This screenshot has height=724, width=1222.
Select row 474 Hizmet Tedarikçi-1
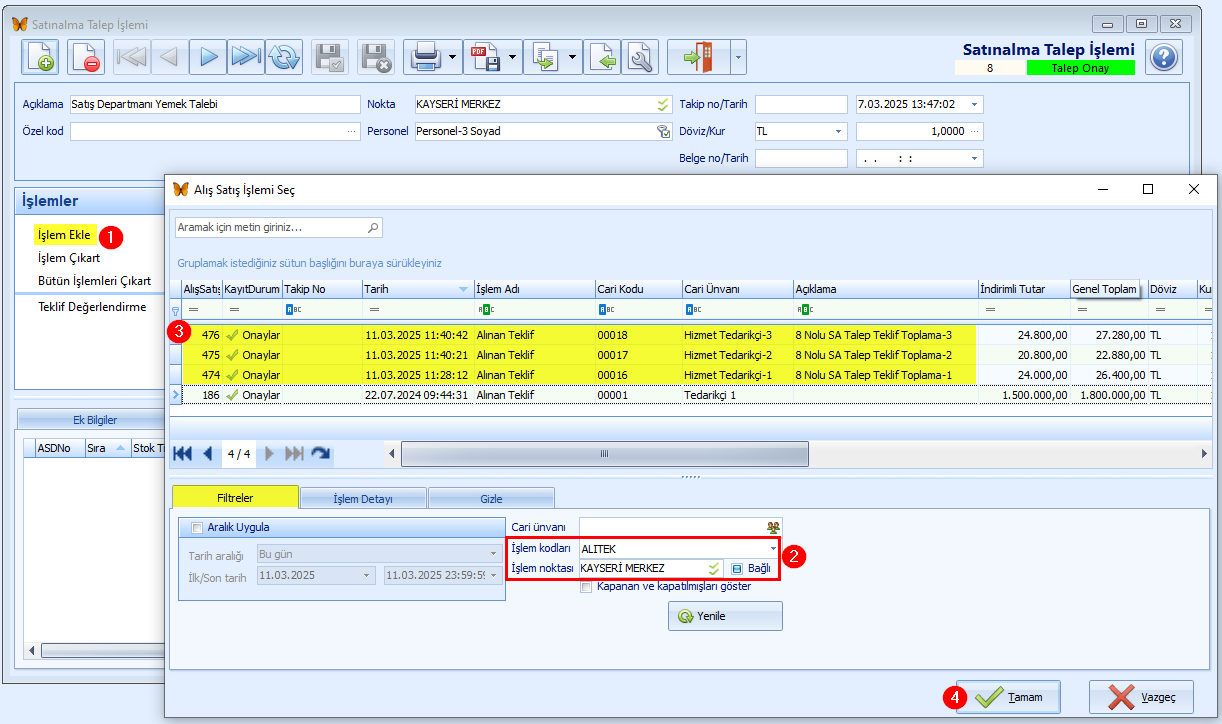(690, 375)
